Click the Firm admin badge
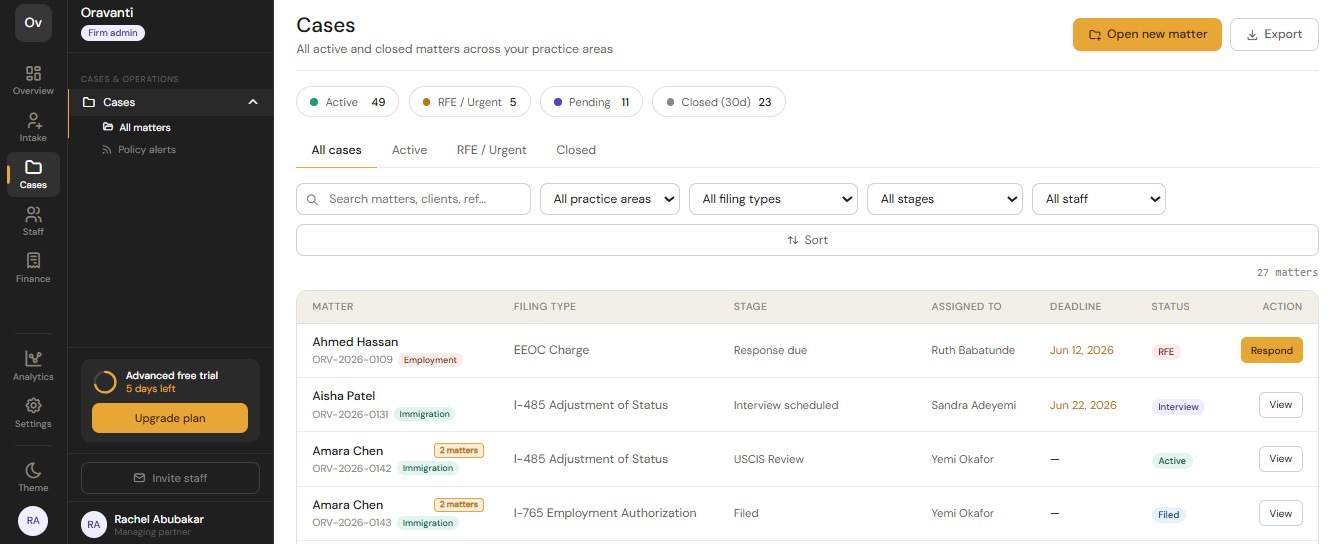 tap(113, 33)
